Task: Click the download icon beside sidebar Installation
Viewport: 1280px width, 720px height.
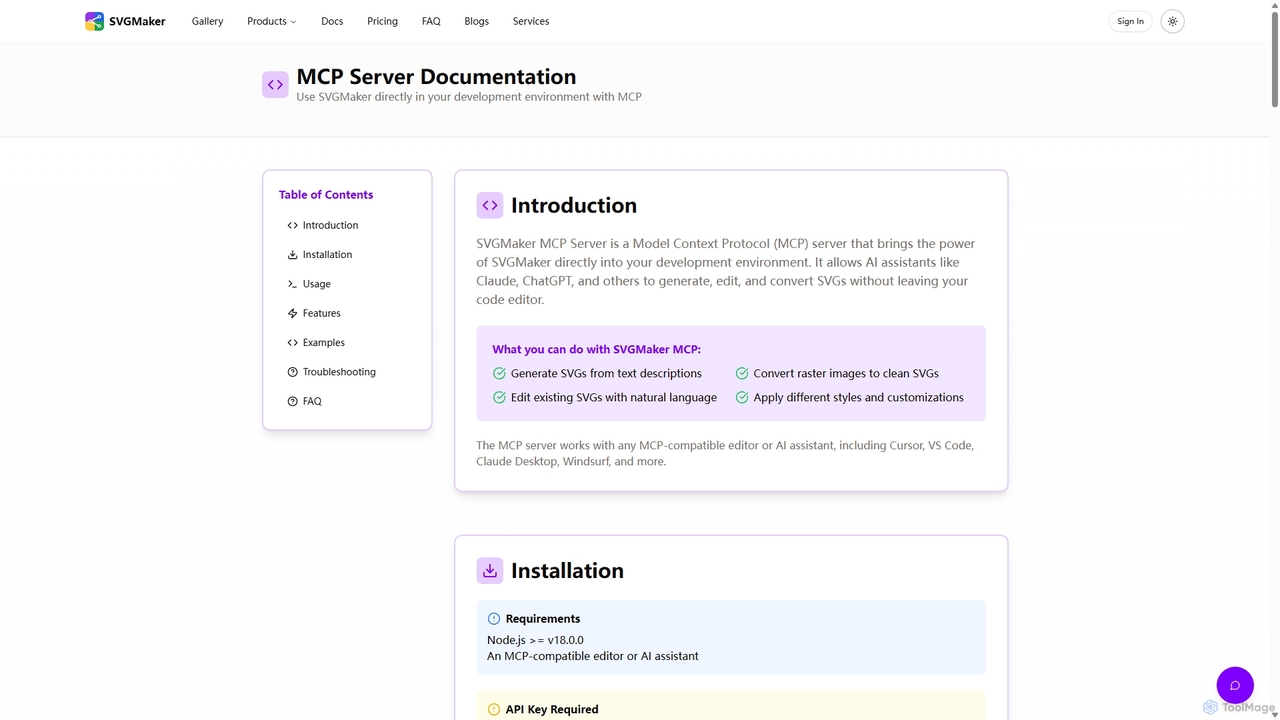Action: pos(292,255)
